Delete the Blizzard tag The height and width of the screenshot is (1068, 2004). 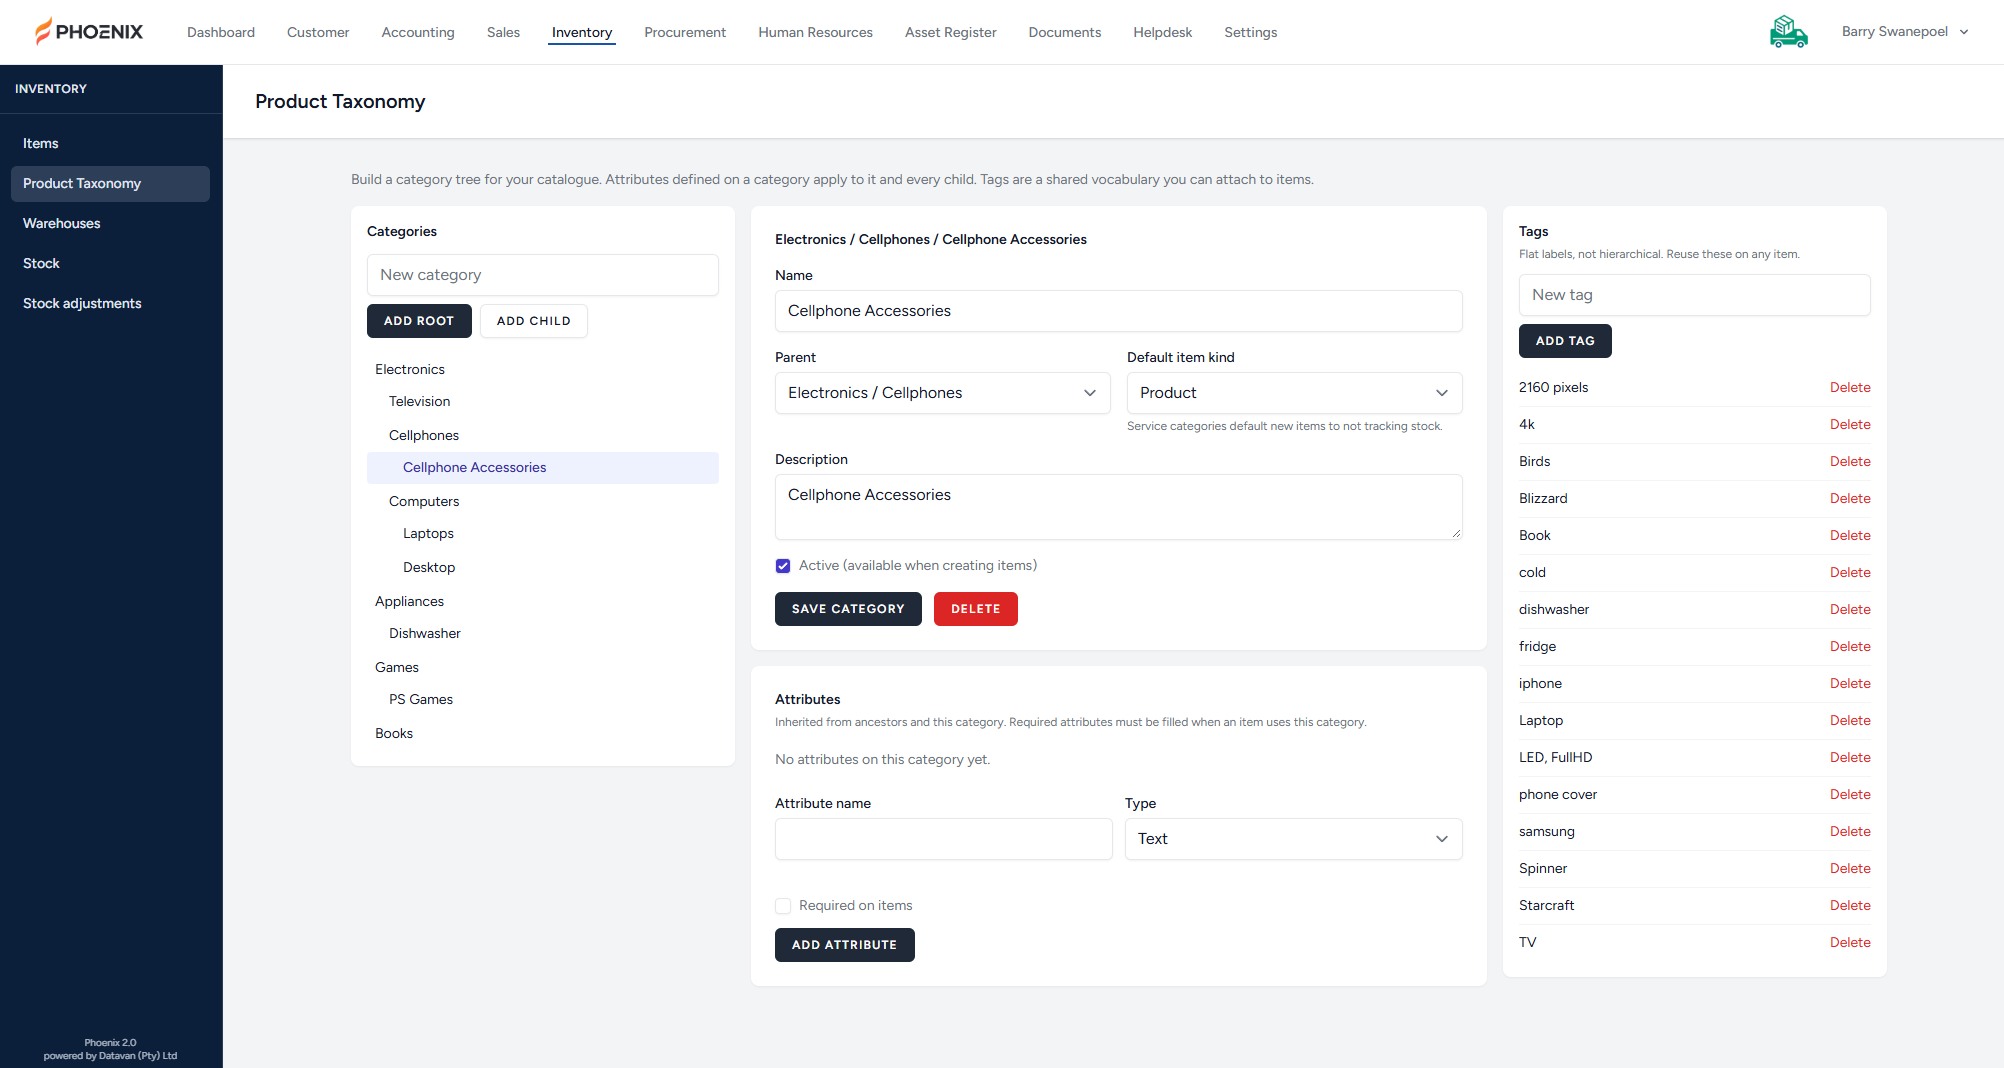[1850, 499]
